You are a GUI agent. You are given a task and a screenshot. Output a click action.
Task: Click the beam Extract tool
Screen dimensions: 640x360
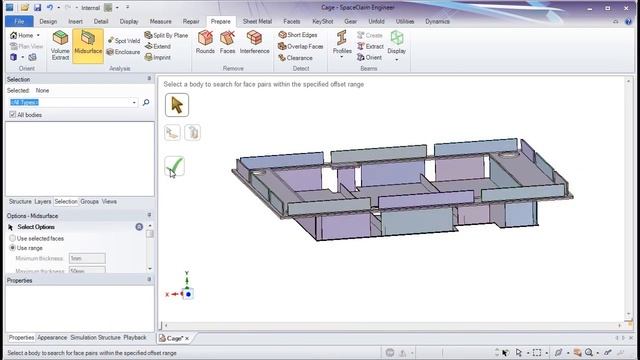coord(370,46)
